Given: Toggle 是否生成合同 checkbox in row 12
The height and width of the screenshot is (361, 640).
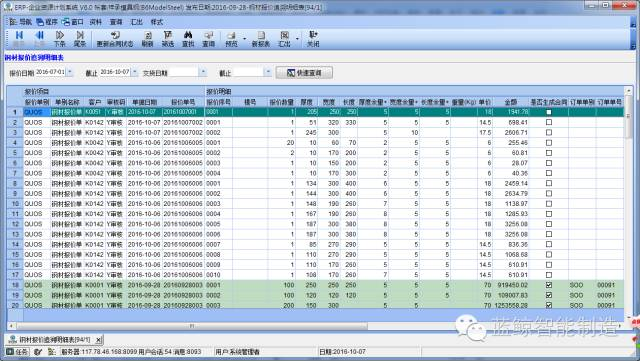Looking at the screenshot, I should tap(549, 224).
